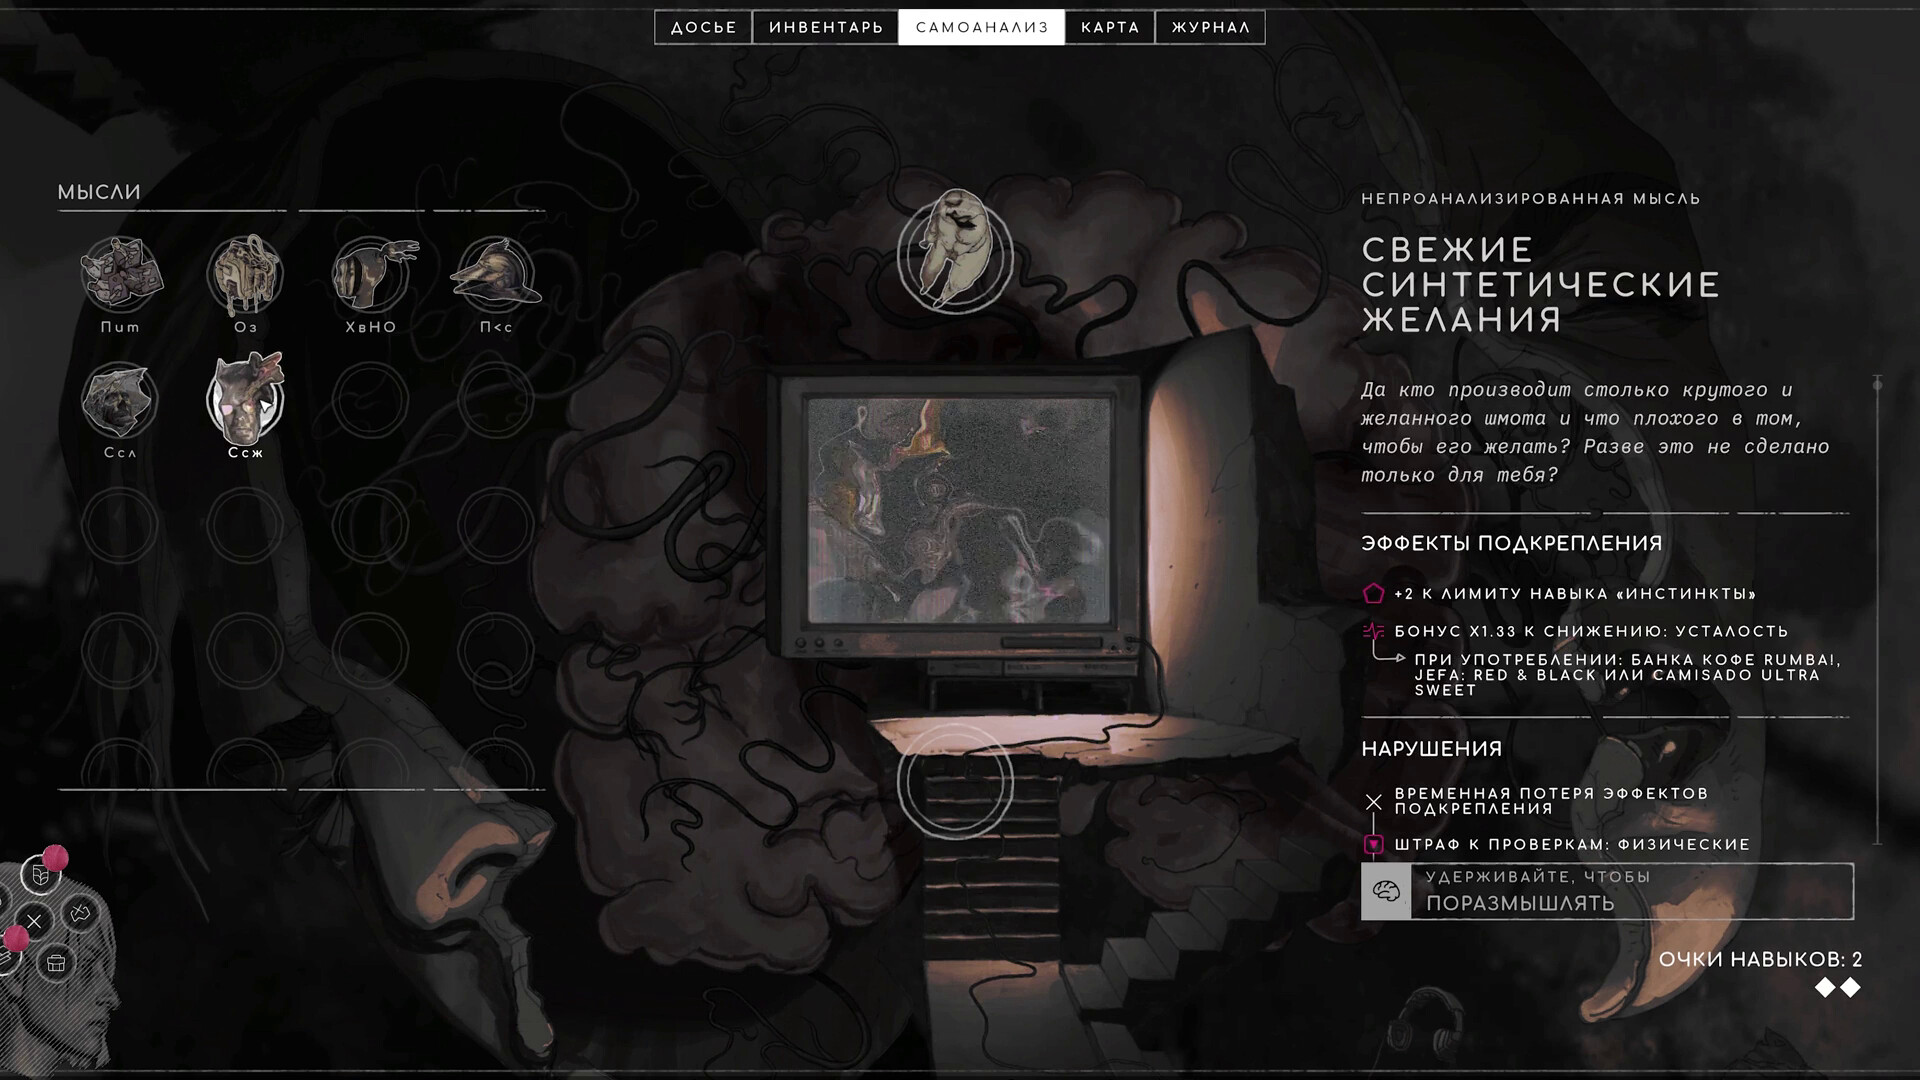Click the «Свежие синтетические желания» title
The width and height of the screenshot is (1920, 1080).
(x=1540, y=285)
